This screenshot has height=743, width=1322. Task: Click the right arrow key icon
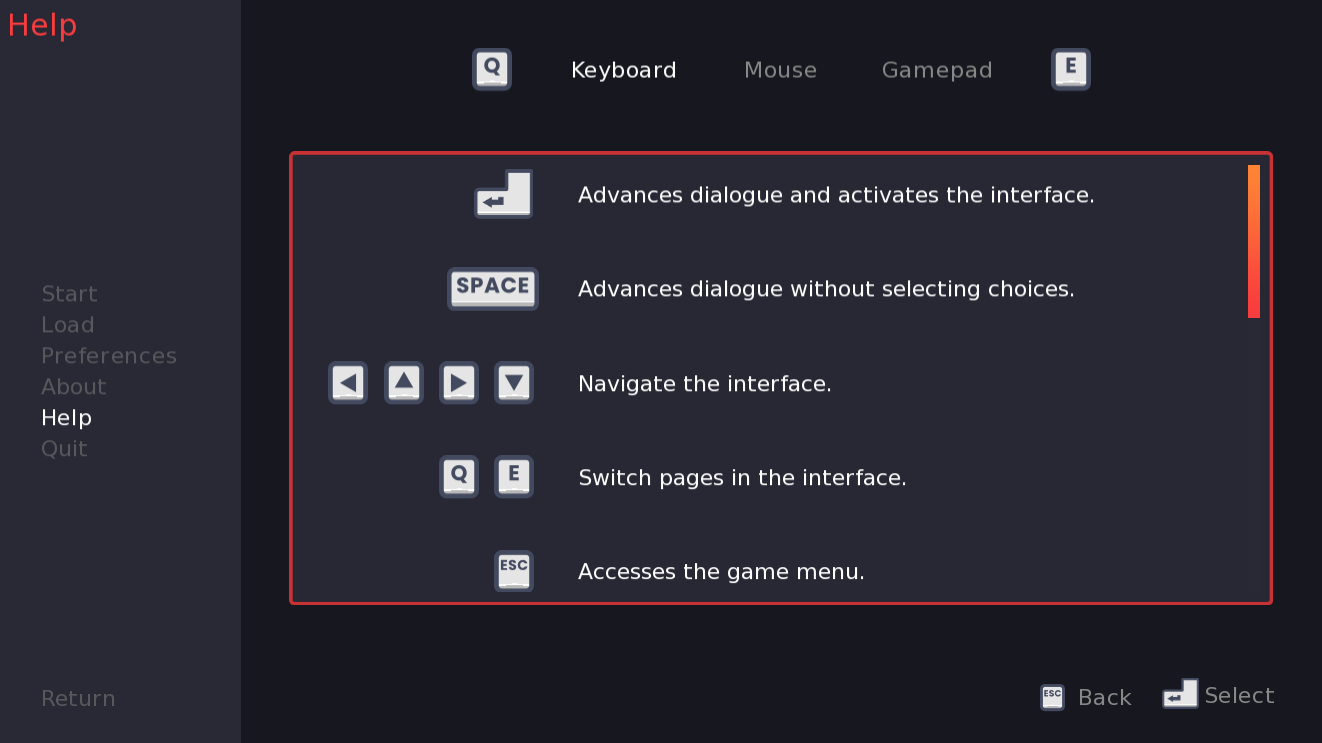click(458, 382)
